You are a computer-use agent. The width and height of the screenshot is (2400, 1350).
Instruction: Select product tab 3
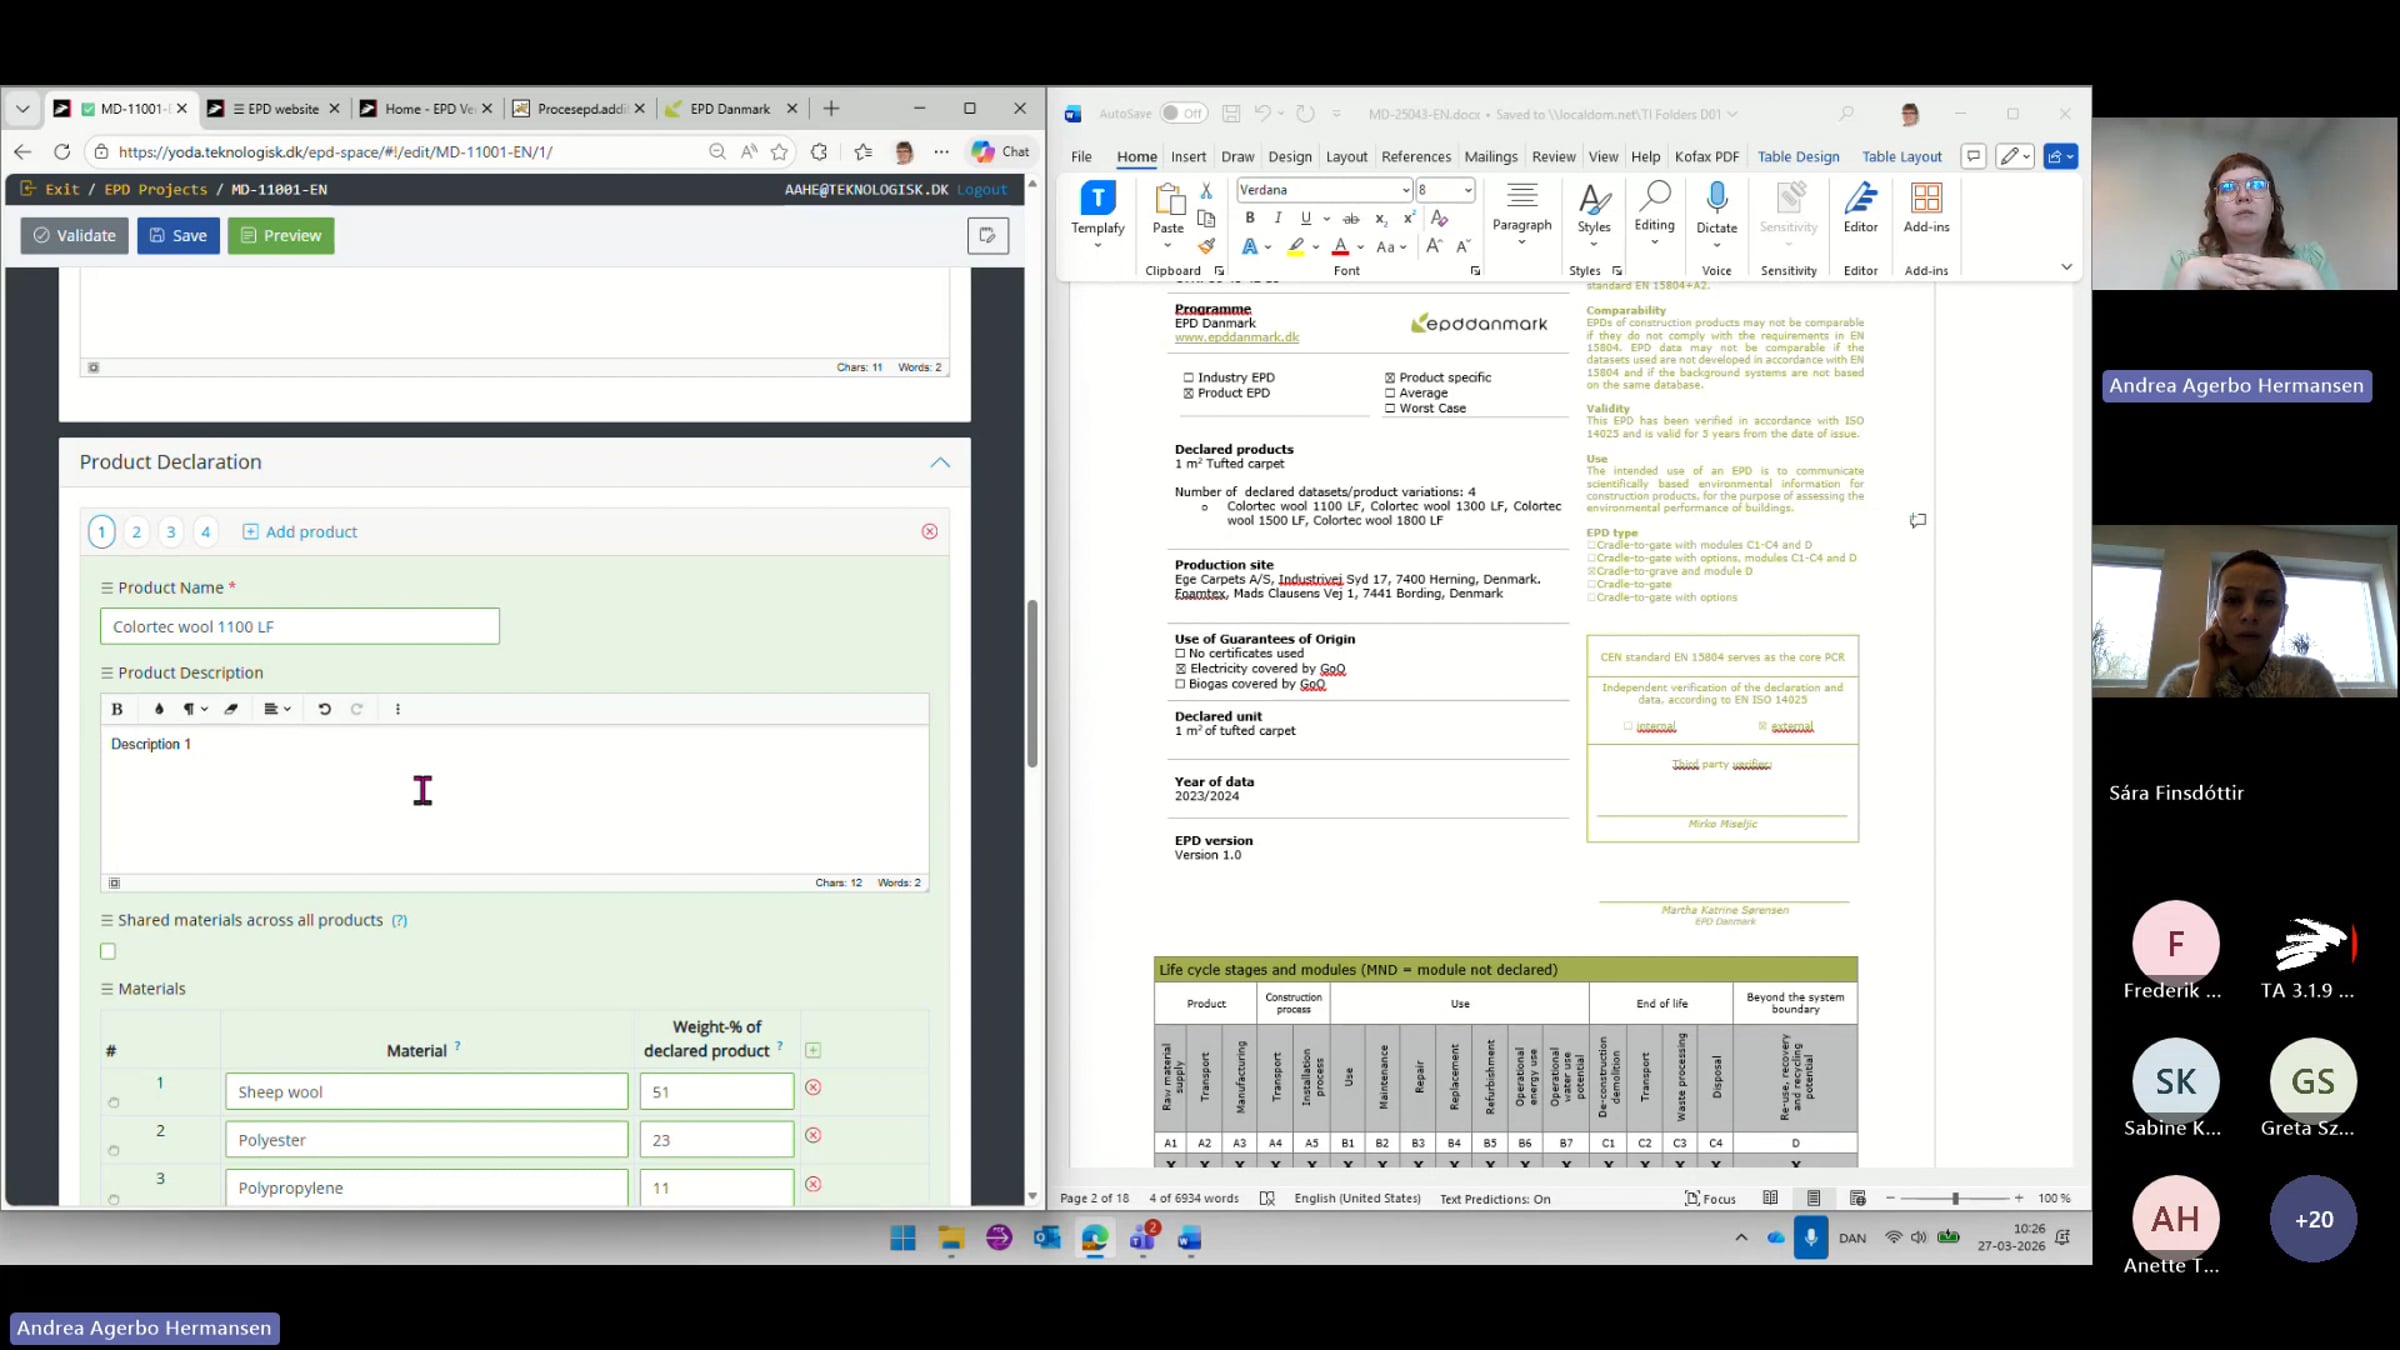coord(171,532)
